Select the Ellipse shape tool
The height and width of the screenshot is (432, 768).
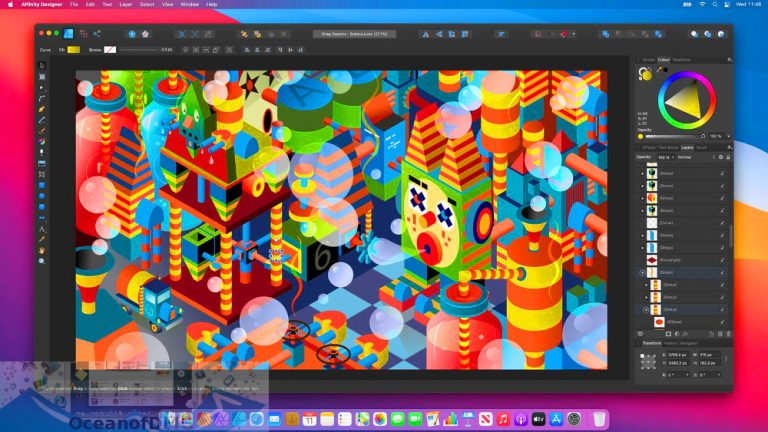point(42,196)
